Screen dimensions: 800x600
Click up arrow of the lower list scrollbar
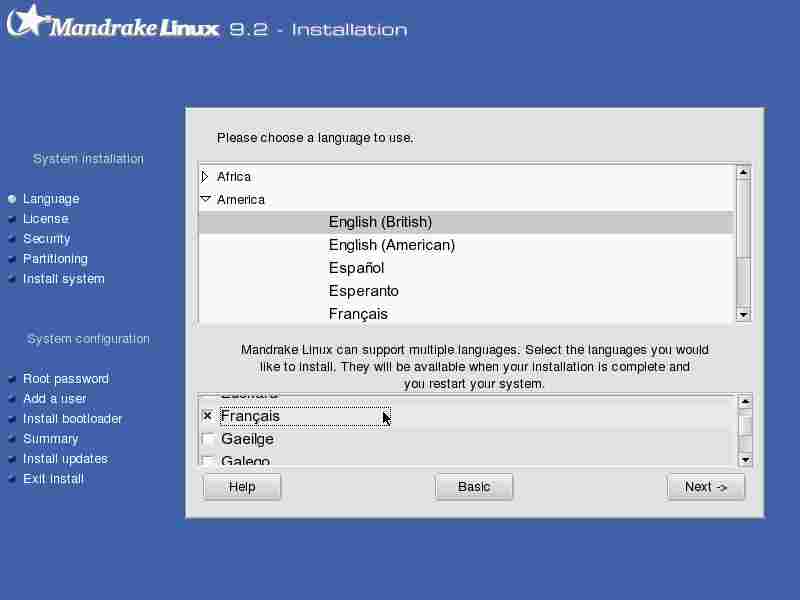pos(745,402)
